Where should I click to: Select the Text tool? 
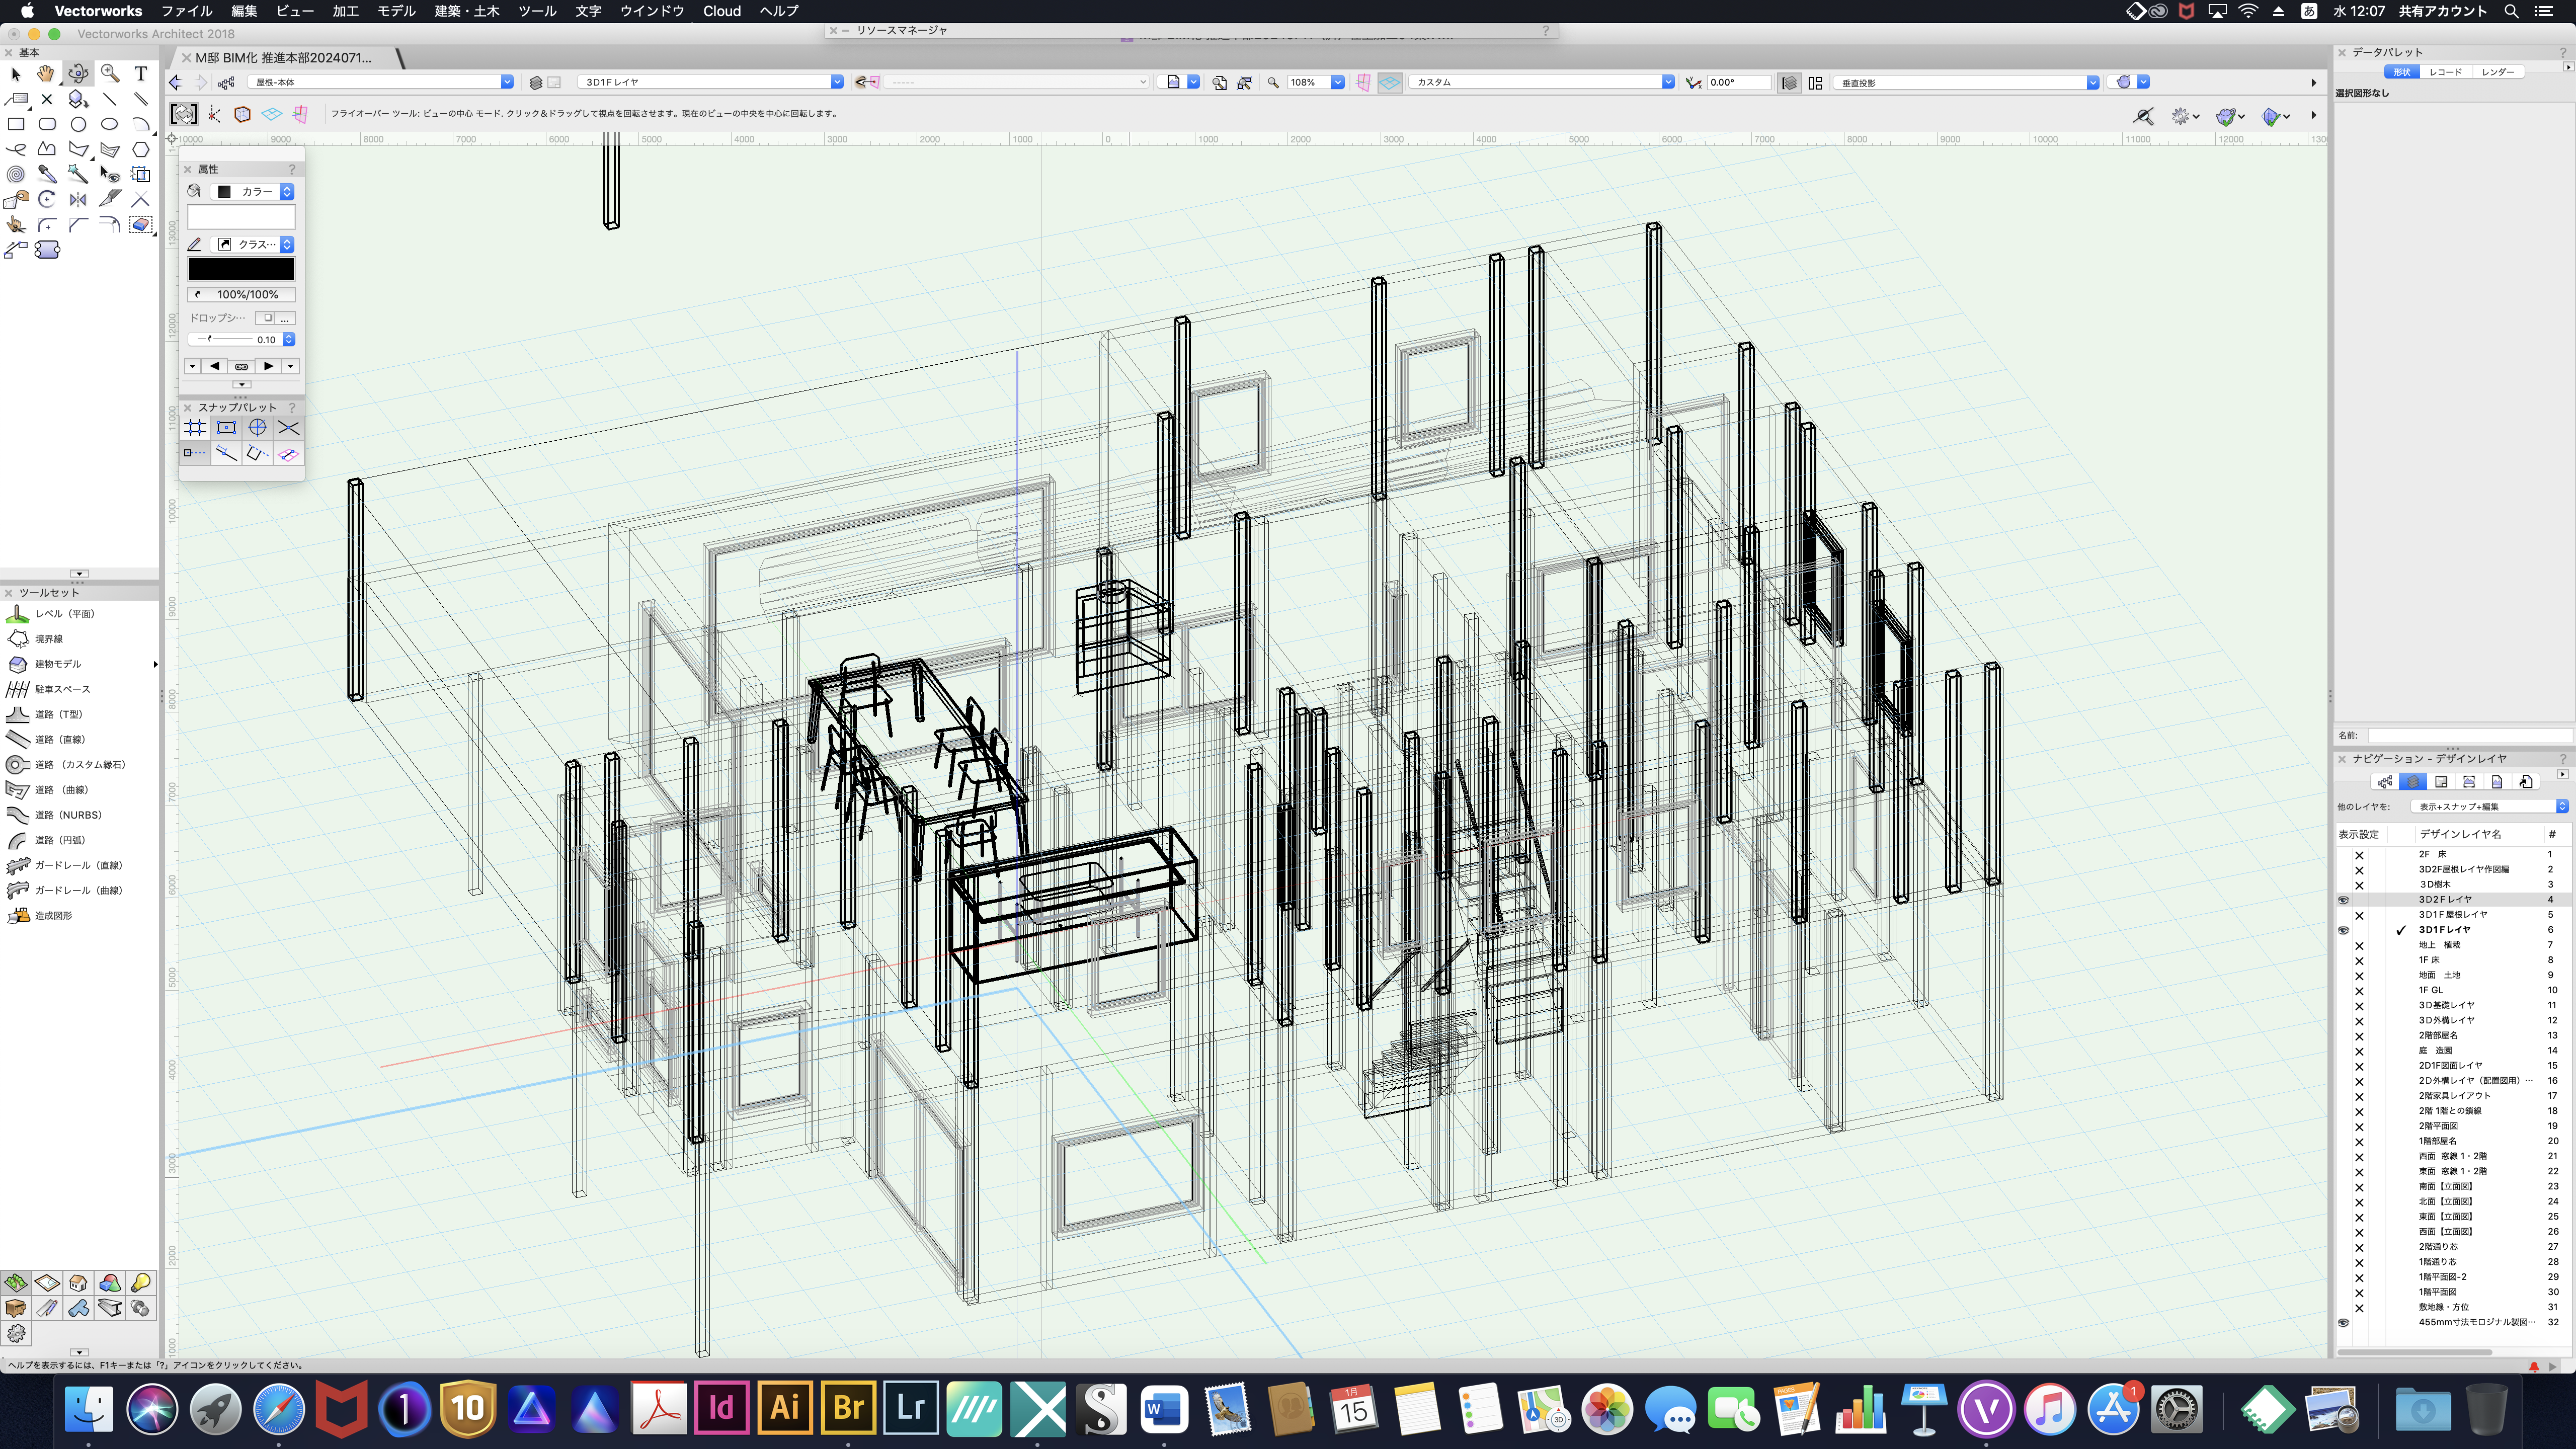click(141, 73)
